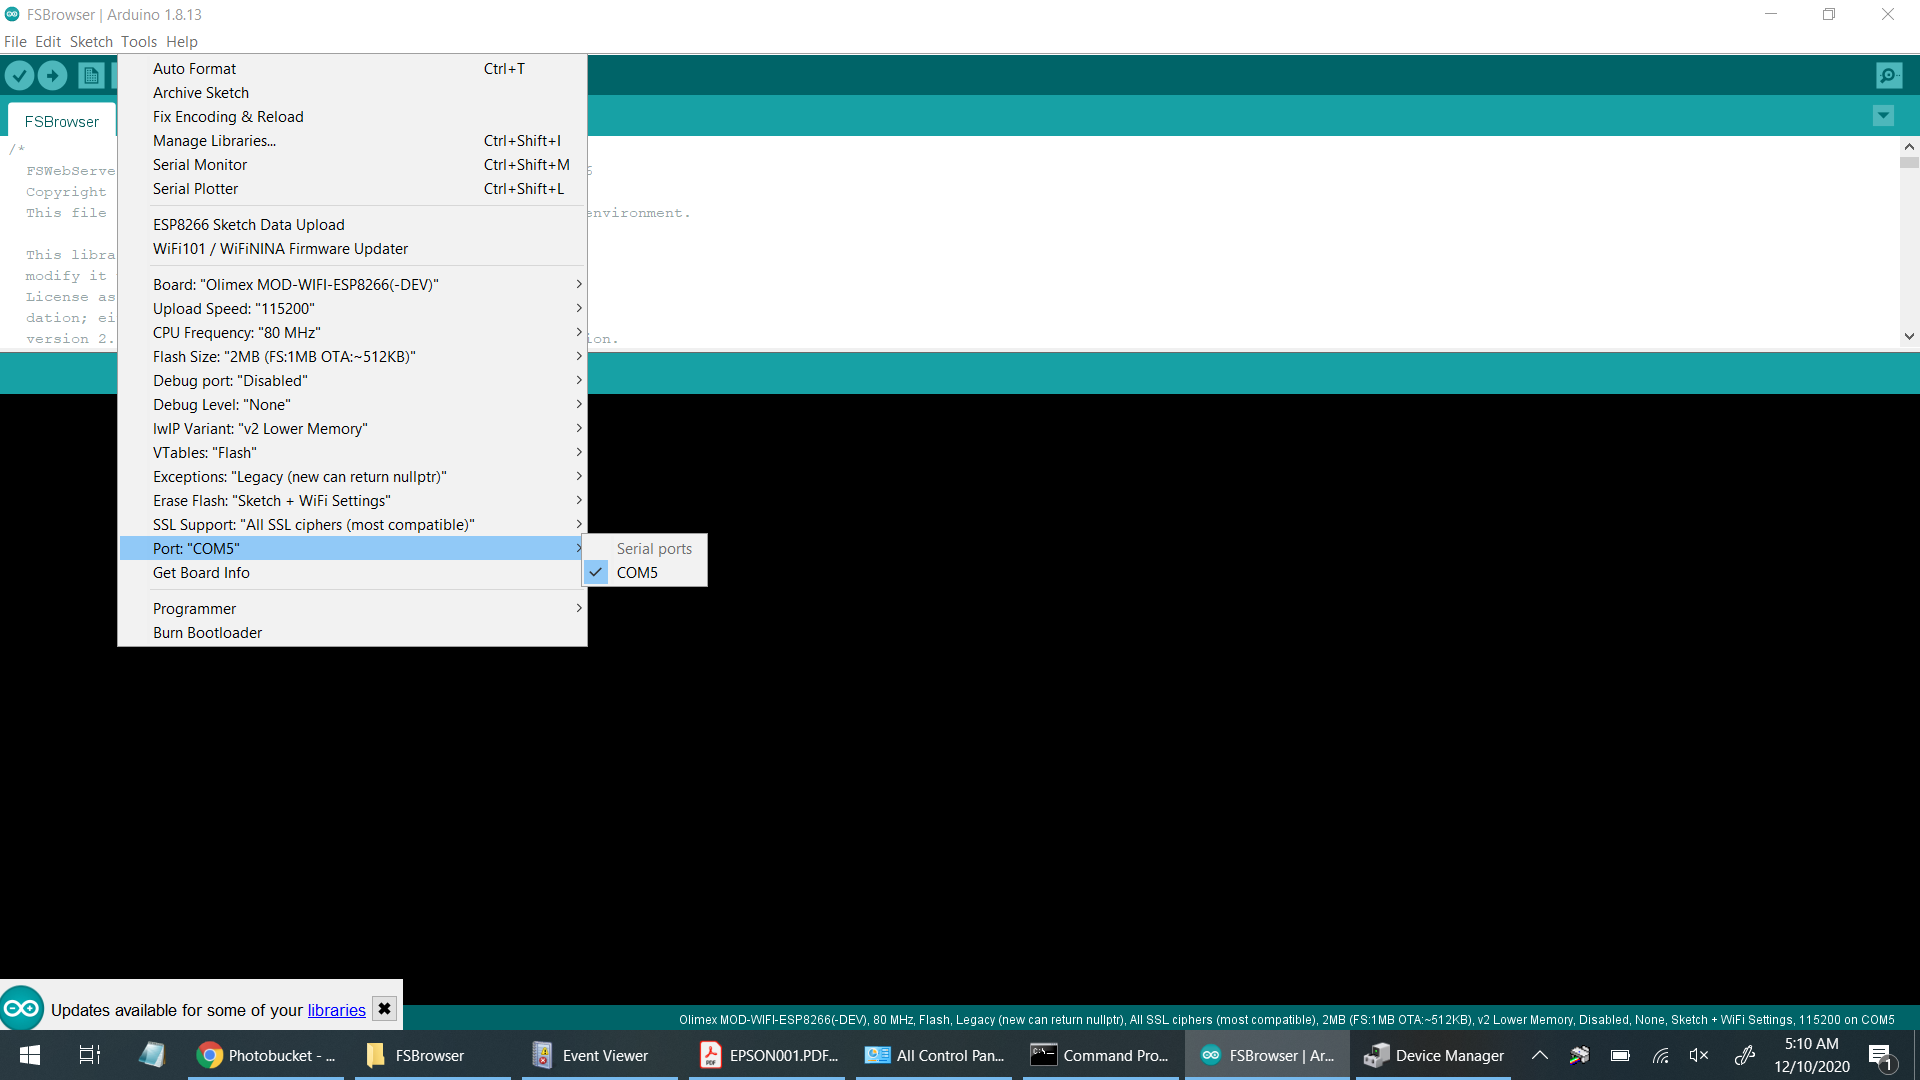
Task: Open Chrome Photobucket taskbar item
Action: pos(267,1055)
